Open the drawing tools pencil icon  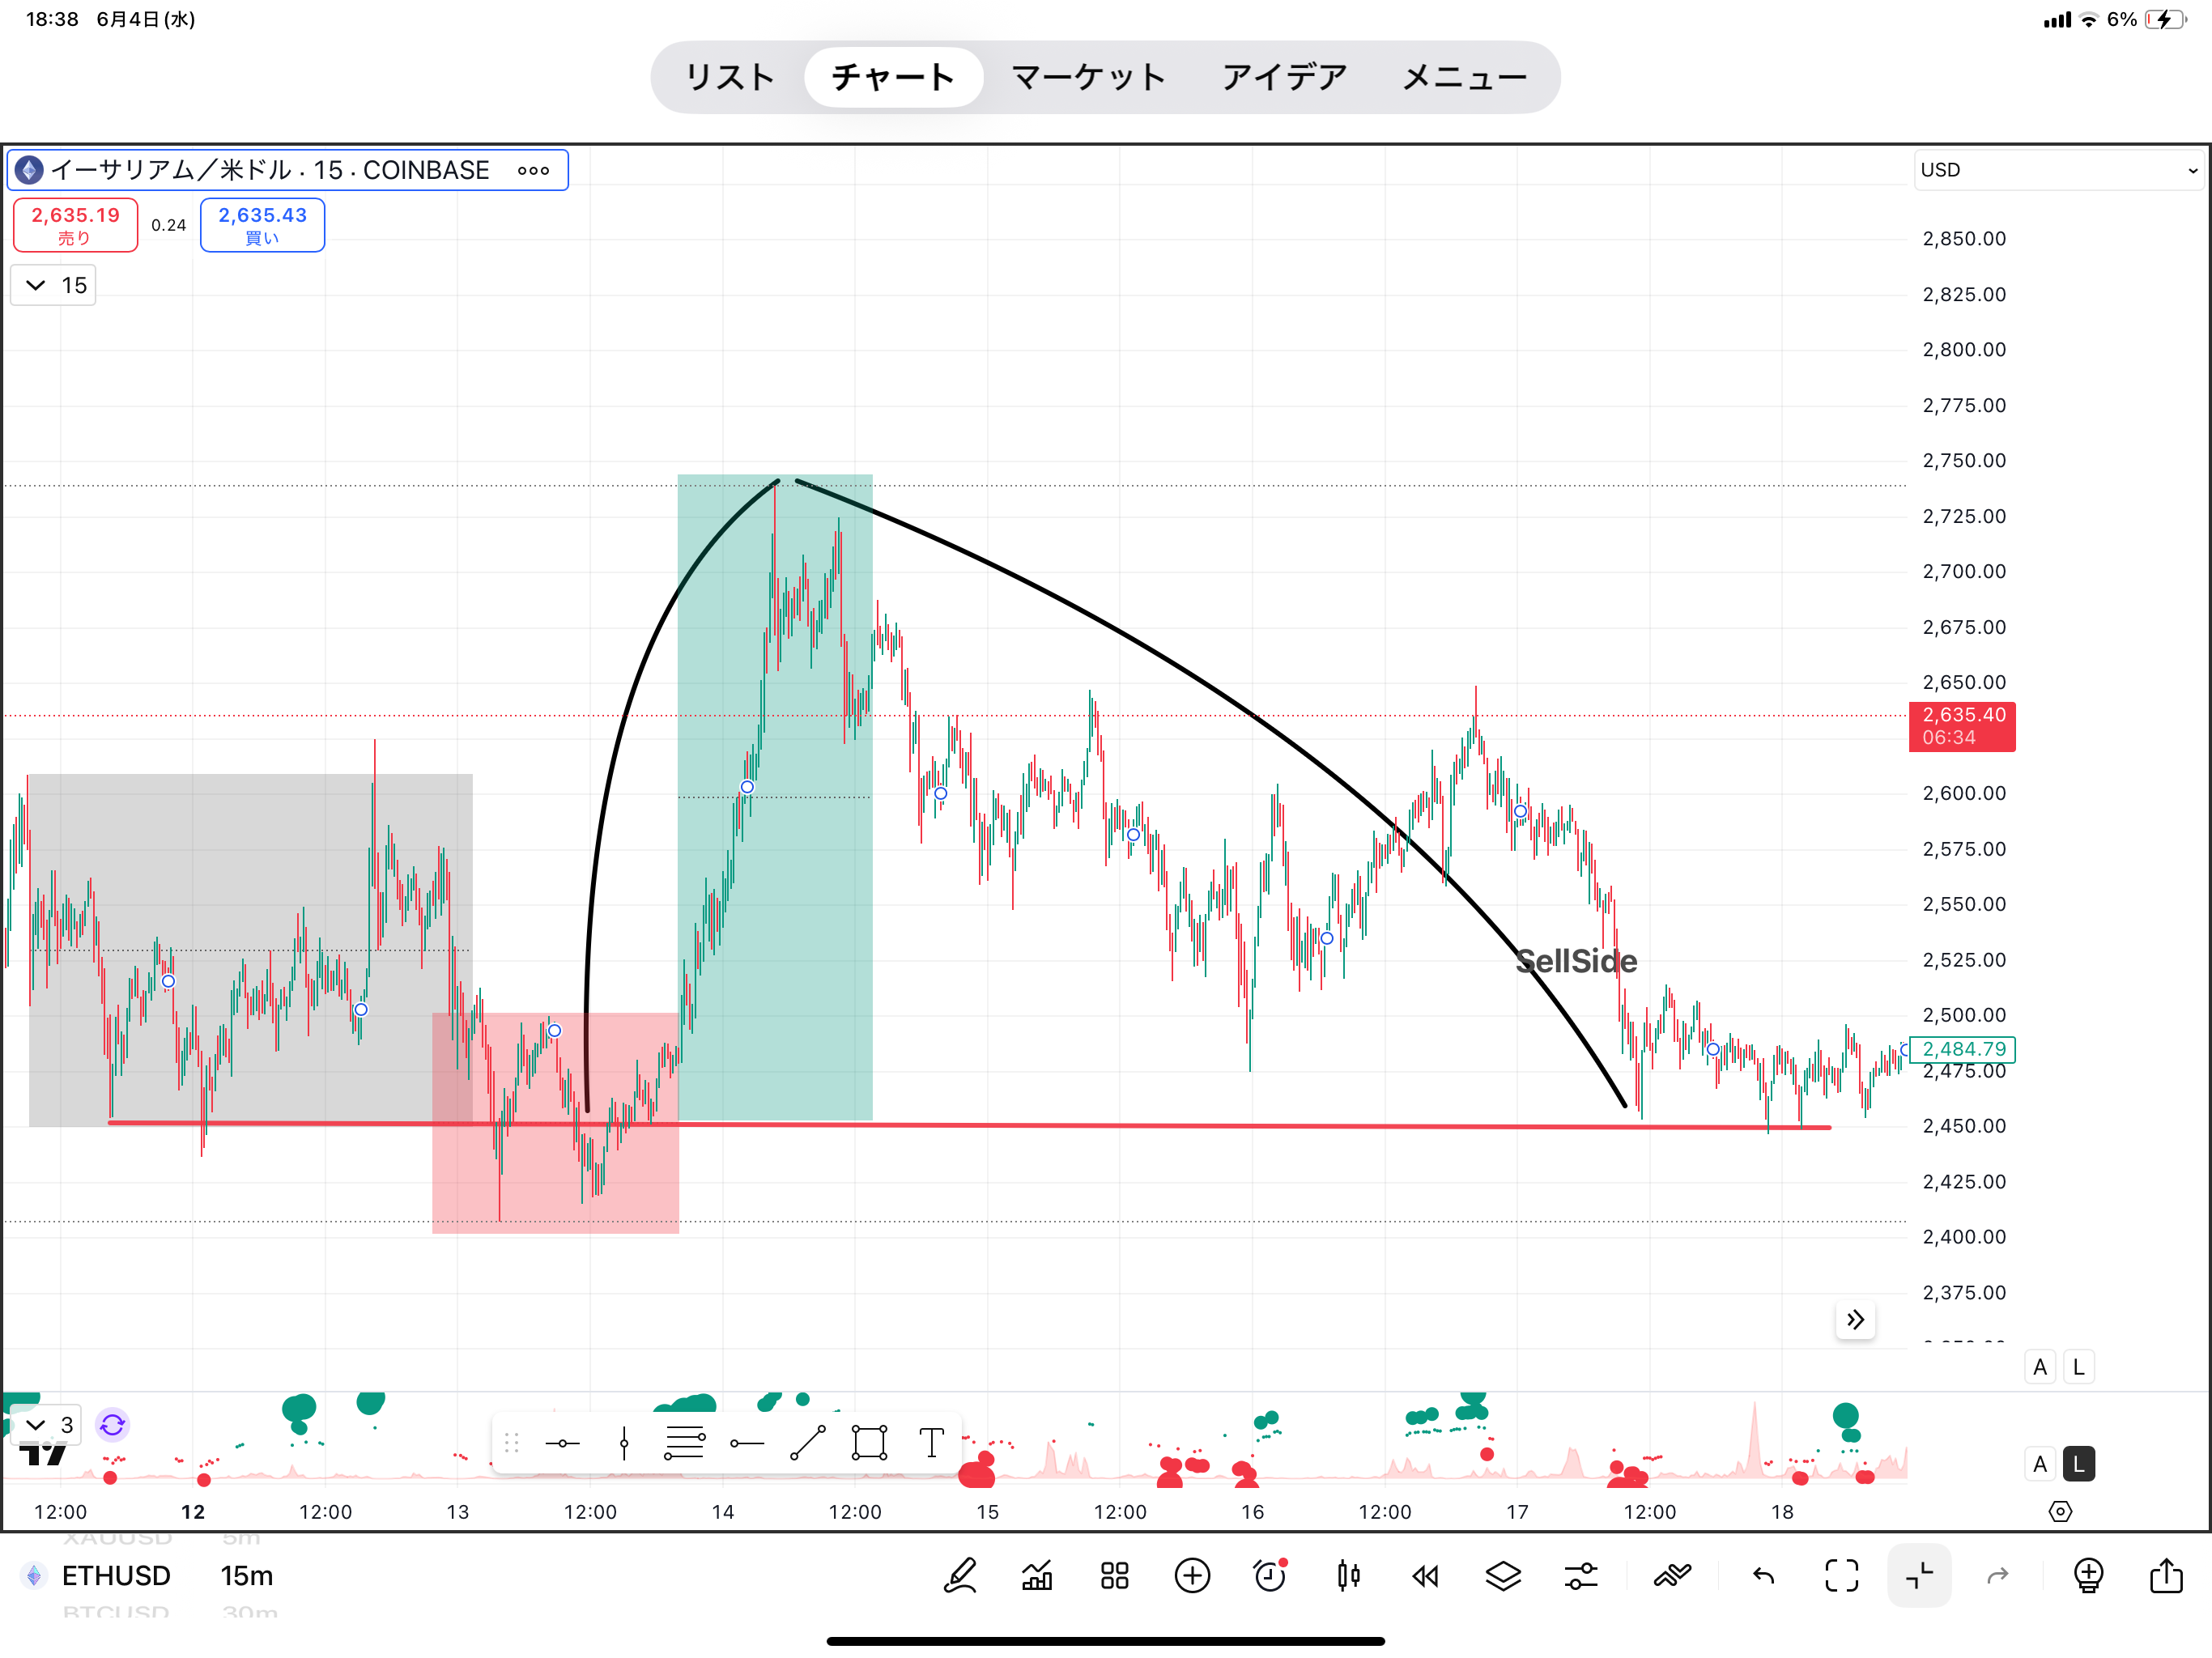(x=960, y=1576)
